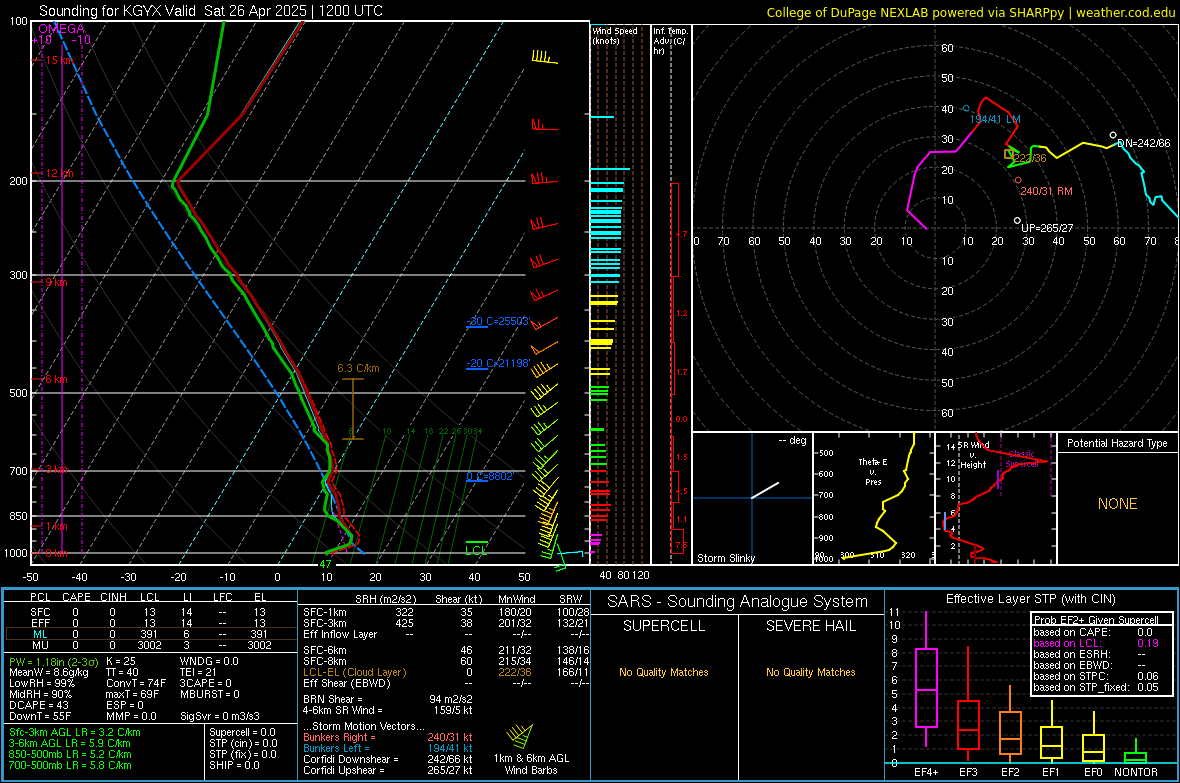Image resolution: width=1180 pixels, height=783 pixels.
Task: Click No Quality Matches under SUPERCELL
Action: (x=664, y=672)
